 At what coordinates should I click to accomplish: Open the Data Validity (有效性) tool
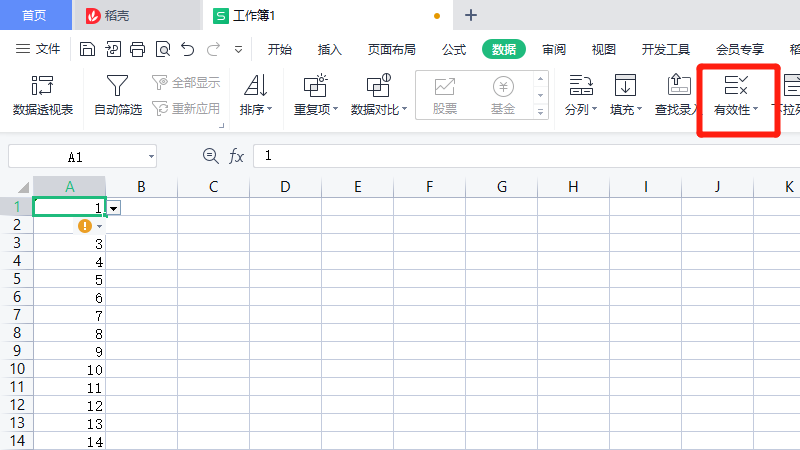pyautogui.click(x=737, y=95)
